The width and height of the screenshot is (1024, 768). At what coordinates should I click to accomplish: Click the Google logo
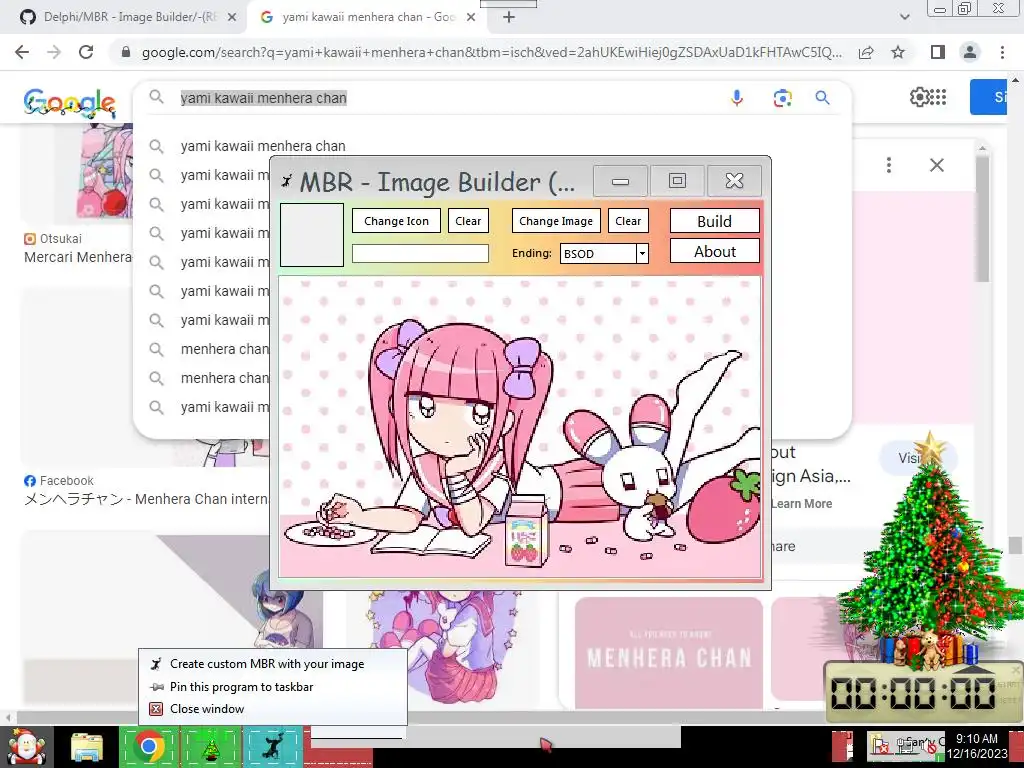click(69, 103)
